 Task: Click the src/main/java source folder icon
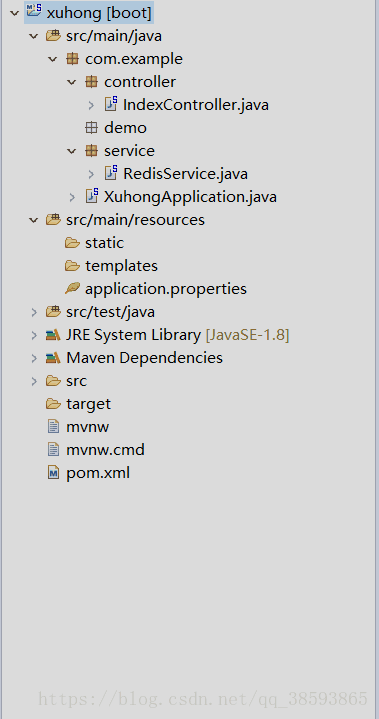[x=54, y=36]
